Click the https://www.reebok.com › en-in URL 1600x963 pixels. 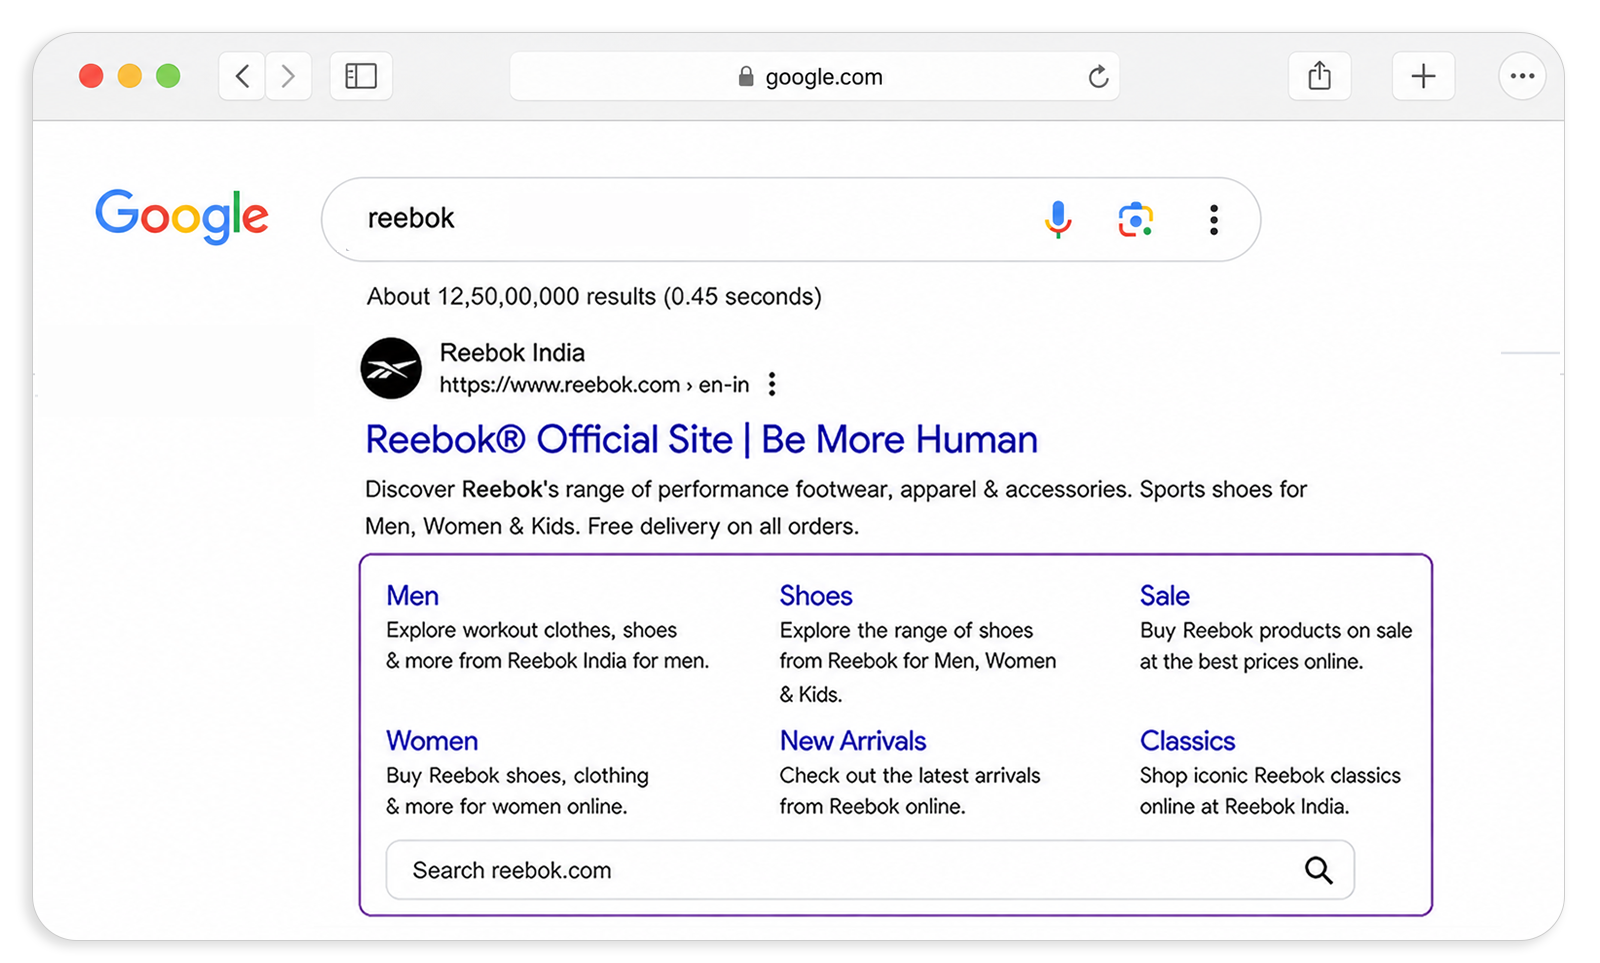594,385
